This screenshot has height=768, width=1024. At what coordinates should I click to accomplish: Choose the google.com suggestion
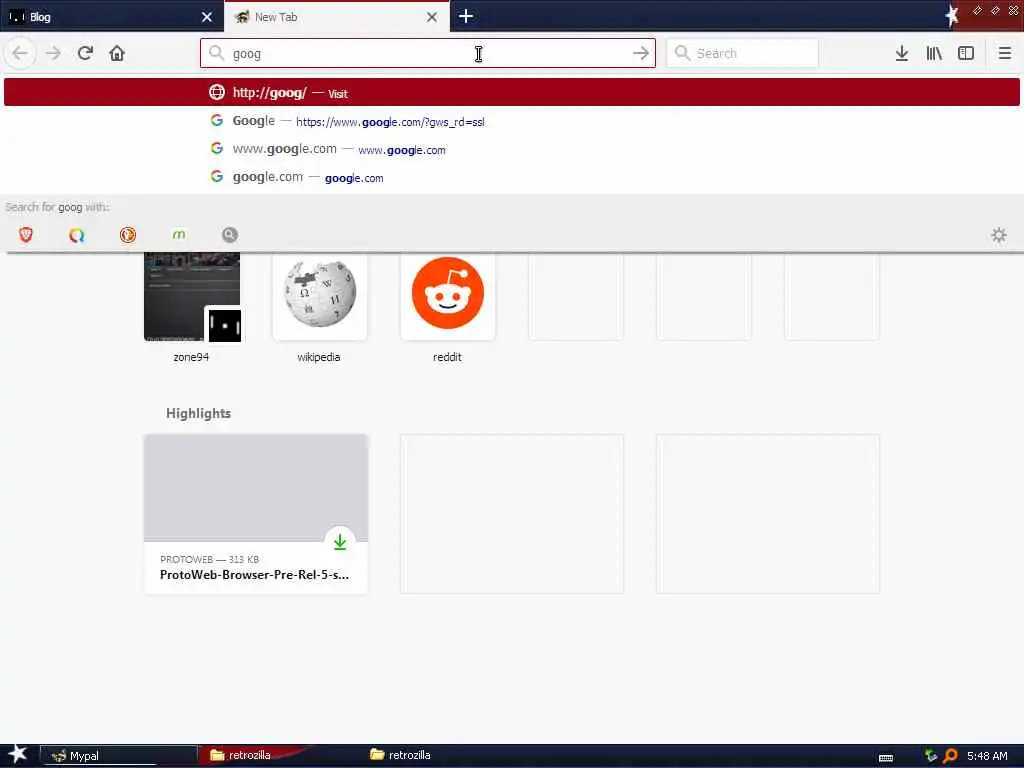[x=512, y=177]
